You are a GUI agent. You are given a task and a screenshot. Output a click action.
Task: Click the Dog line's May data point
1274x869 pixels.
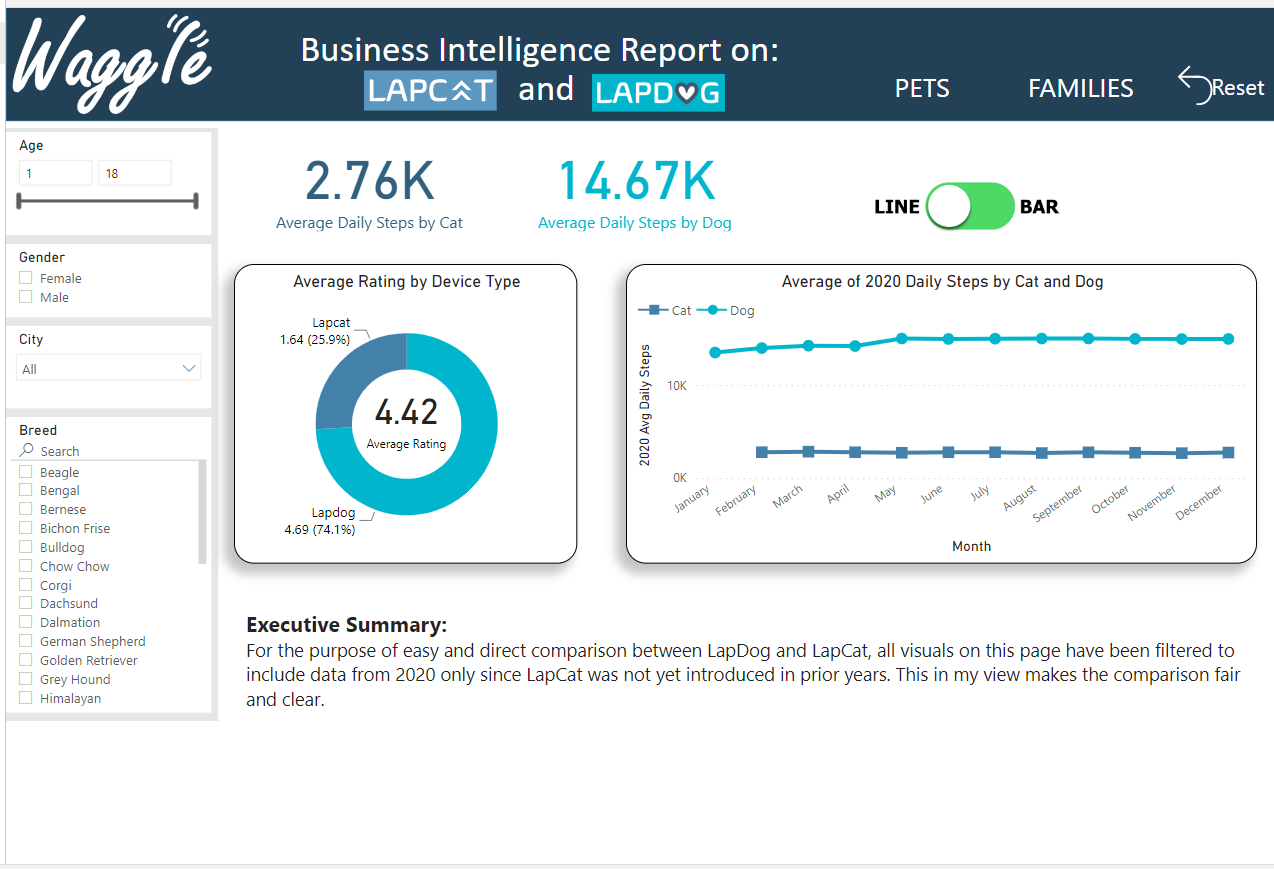(x=901, y=339)
